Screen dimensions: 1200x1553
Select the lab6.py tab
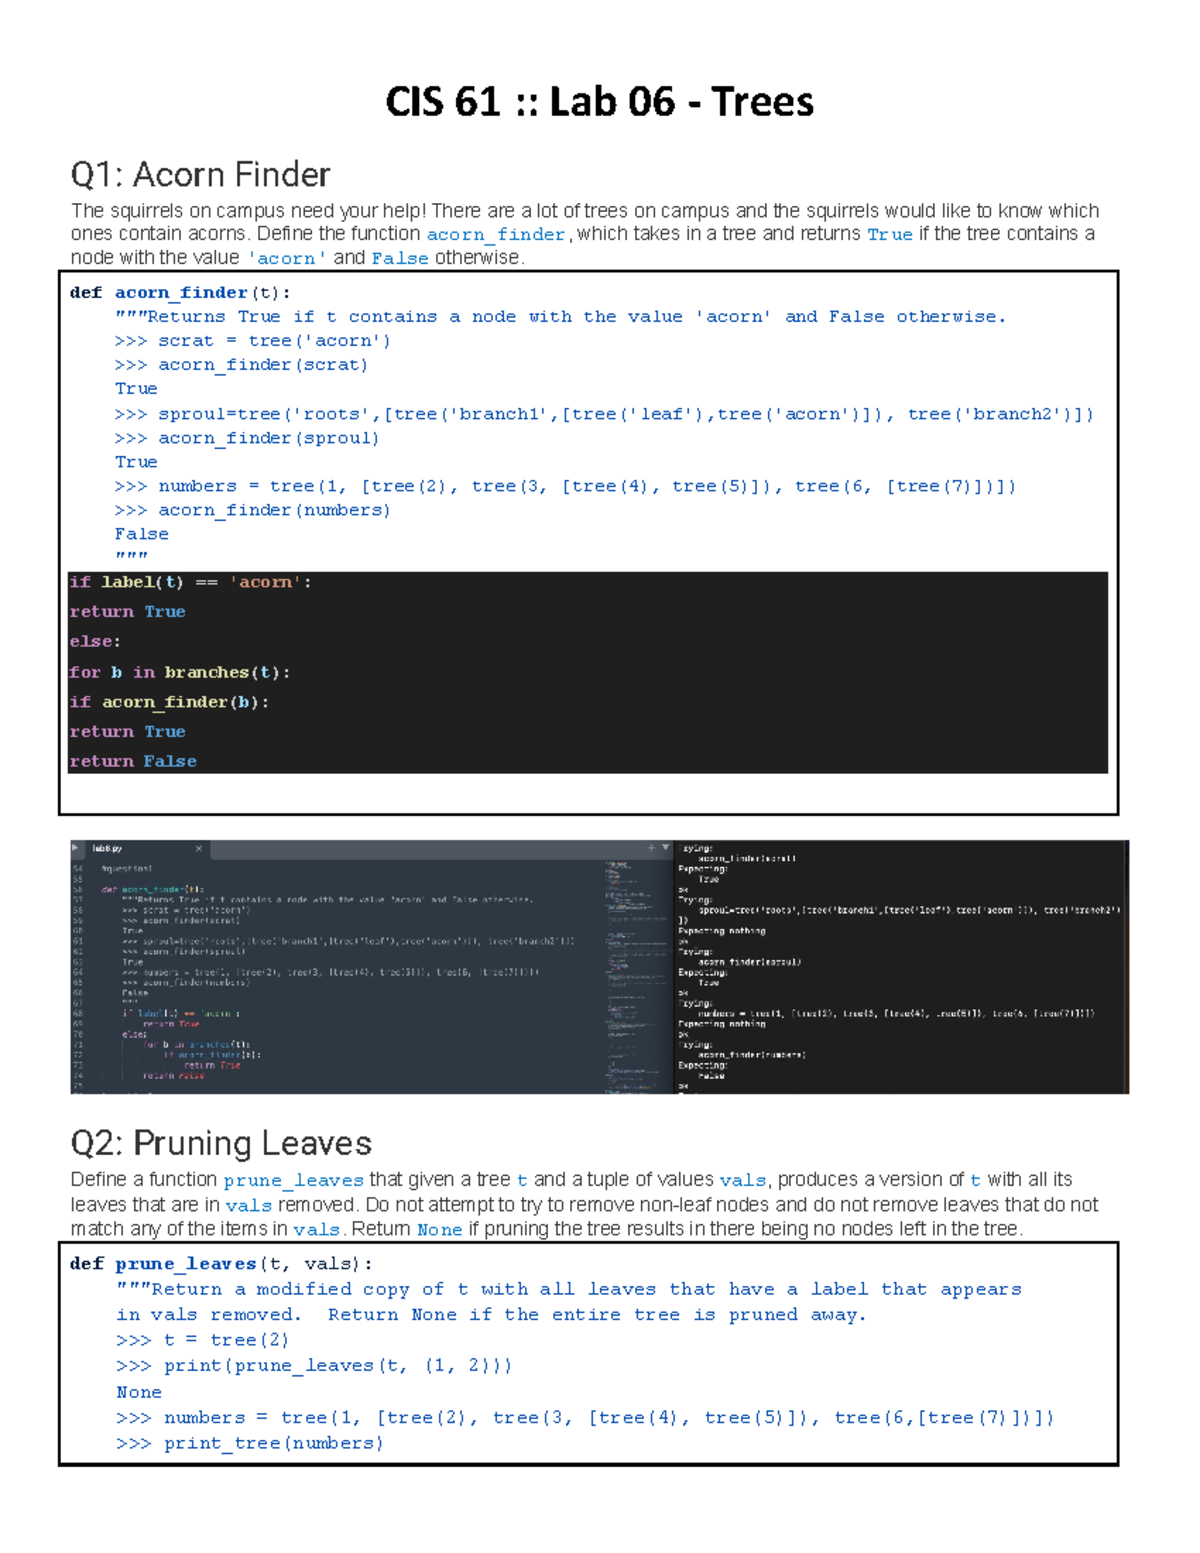(108, 849)
